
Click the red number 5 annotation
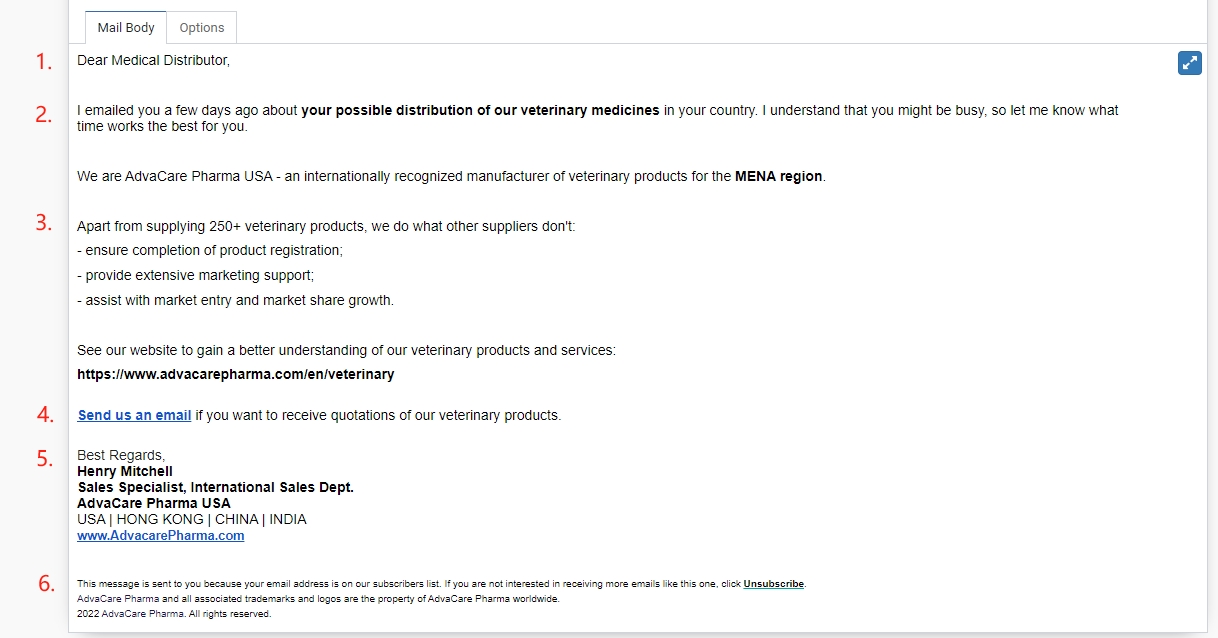pos(46,459)
